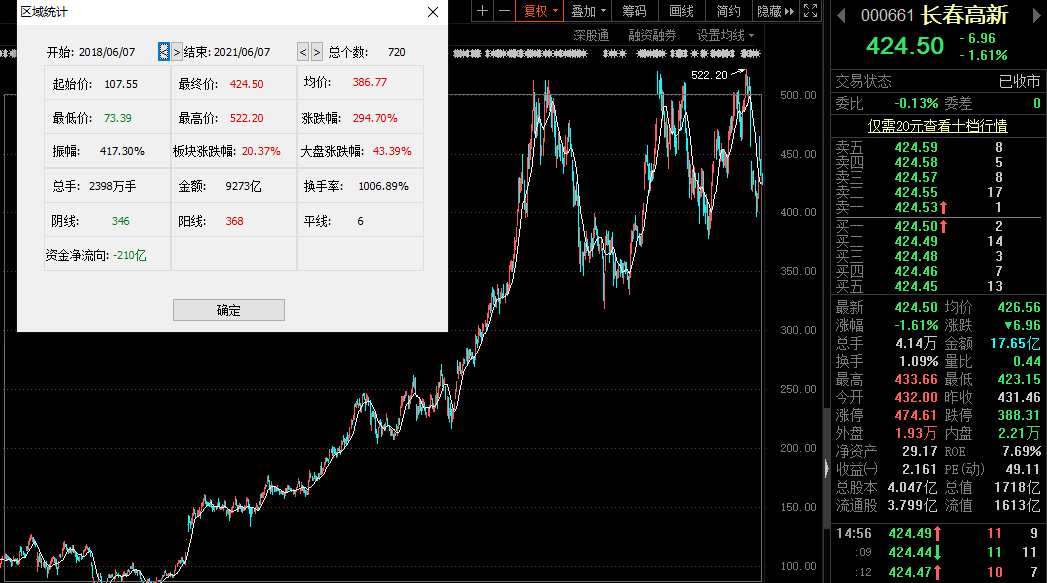This screenshot has width=1047, height=583.
Task: Expand the 设置均线 dropdown
Action: (725, 35)
